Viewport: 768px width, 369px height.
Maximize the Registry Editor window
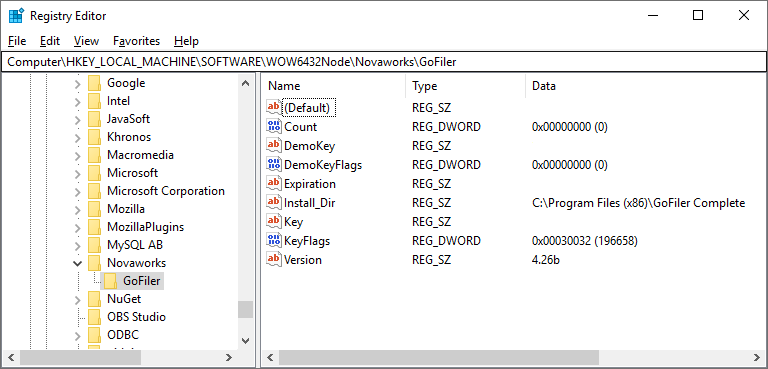point(697,15)
